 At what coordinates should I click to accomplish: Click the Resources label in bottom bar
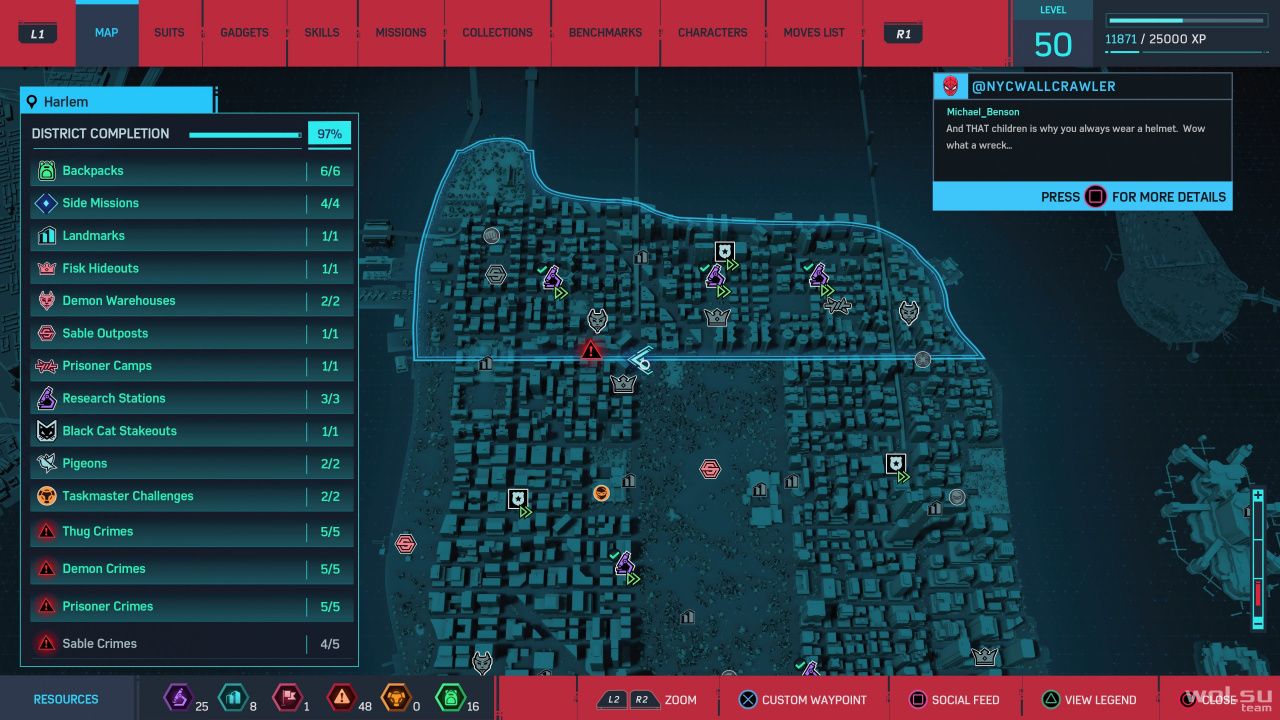tap(66, 699)
